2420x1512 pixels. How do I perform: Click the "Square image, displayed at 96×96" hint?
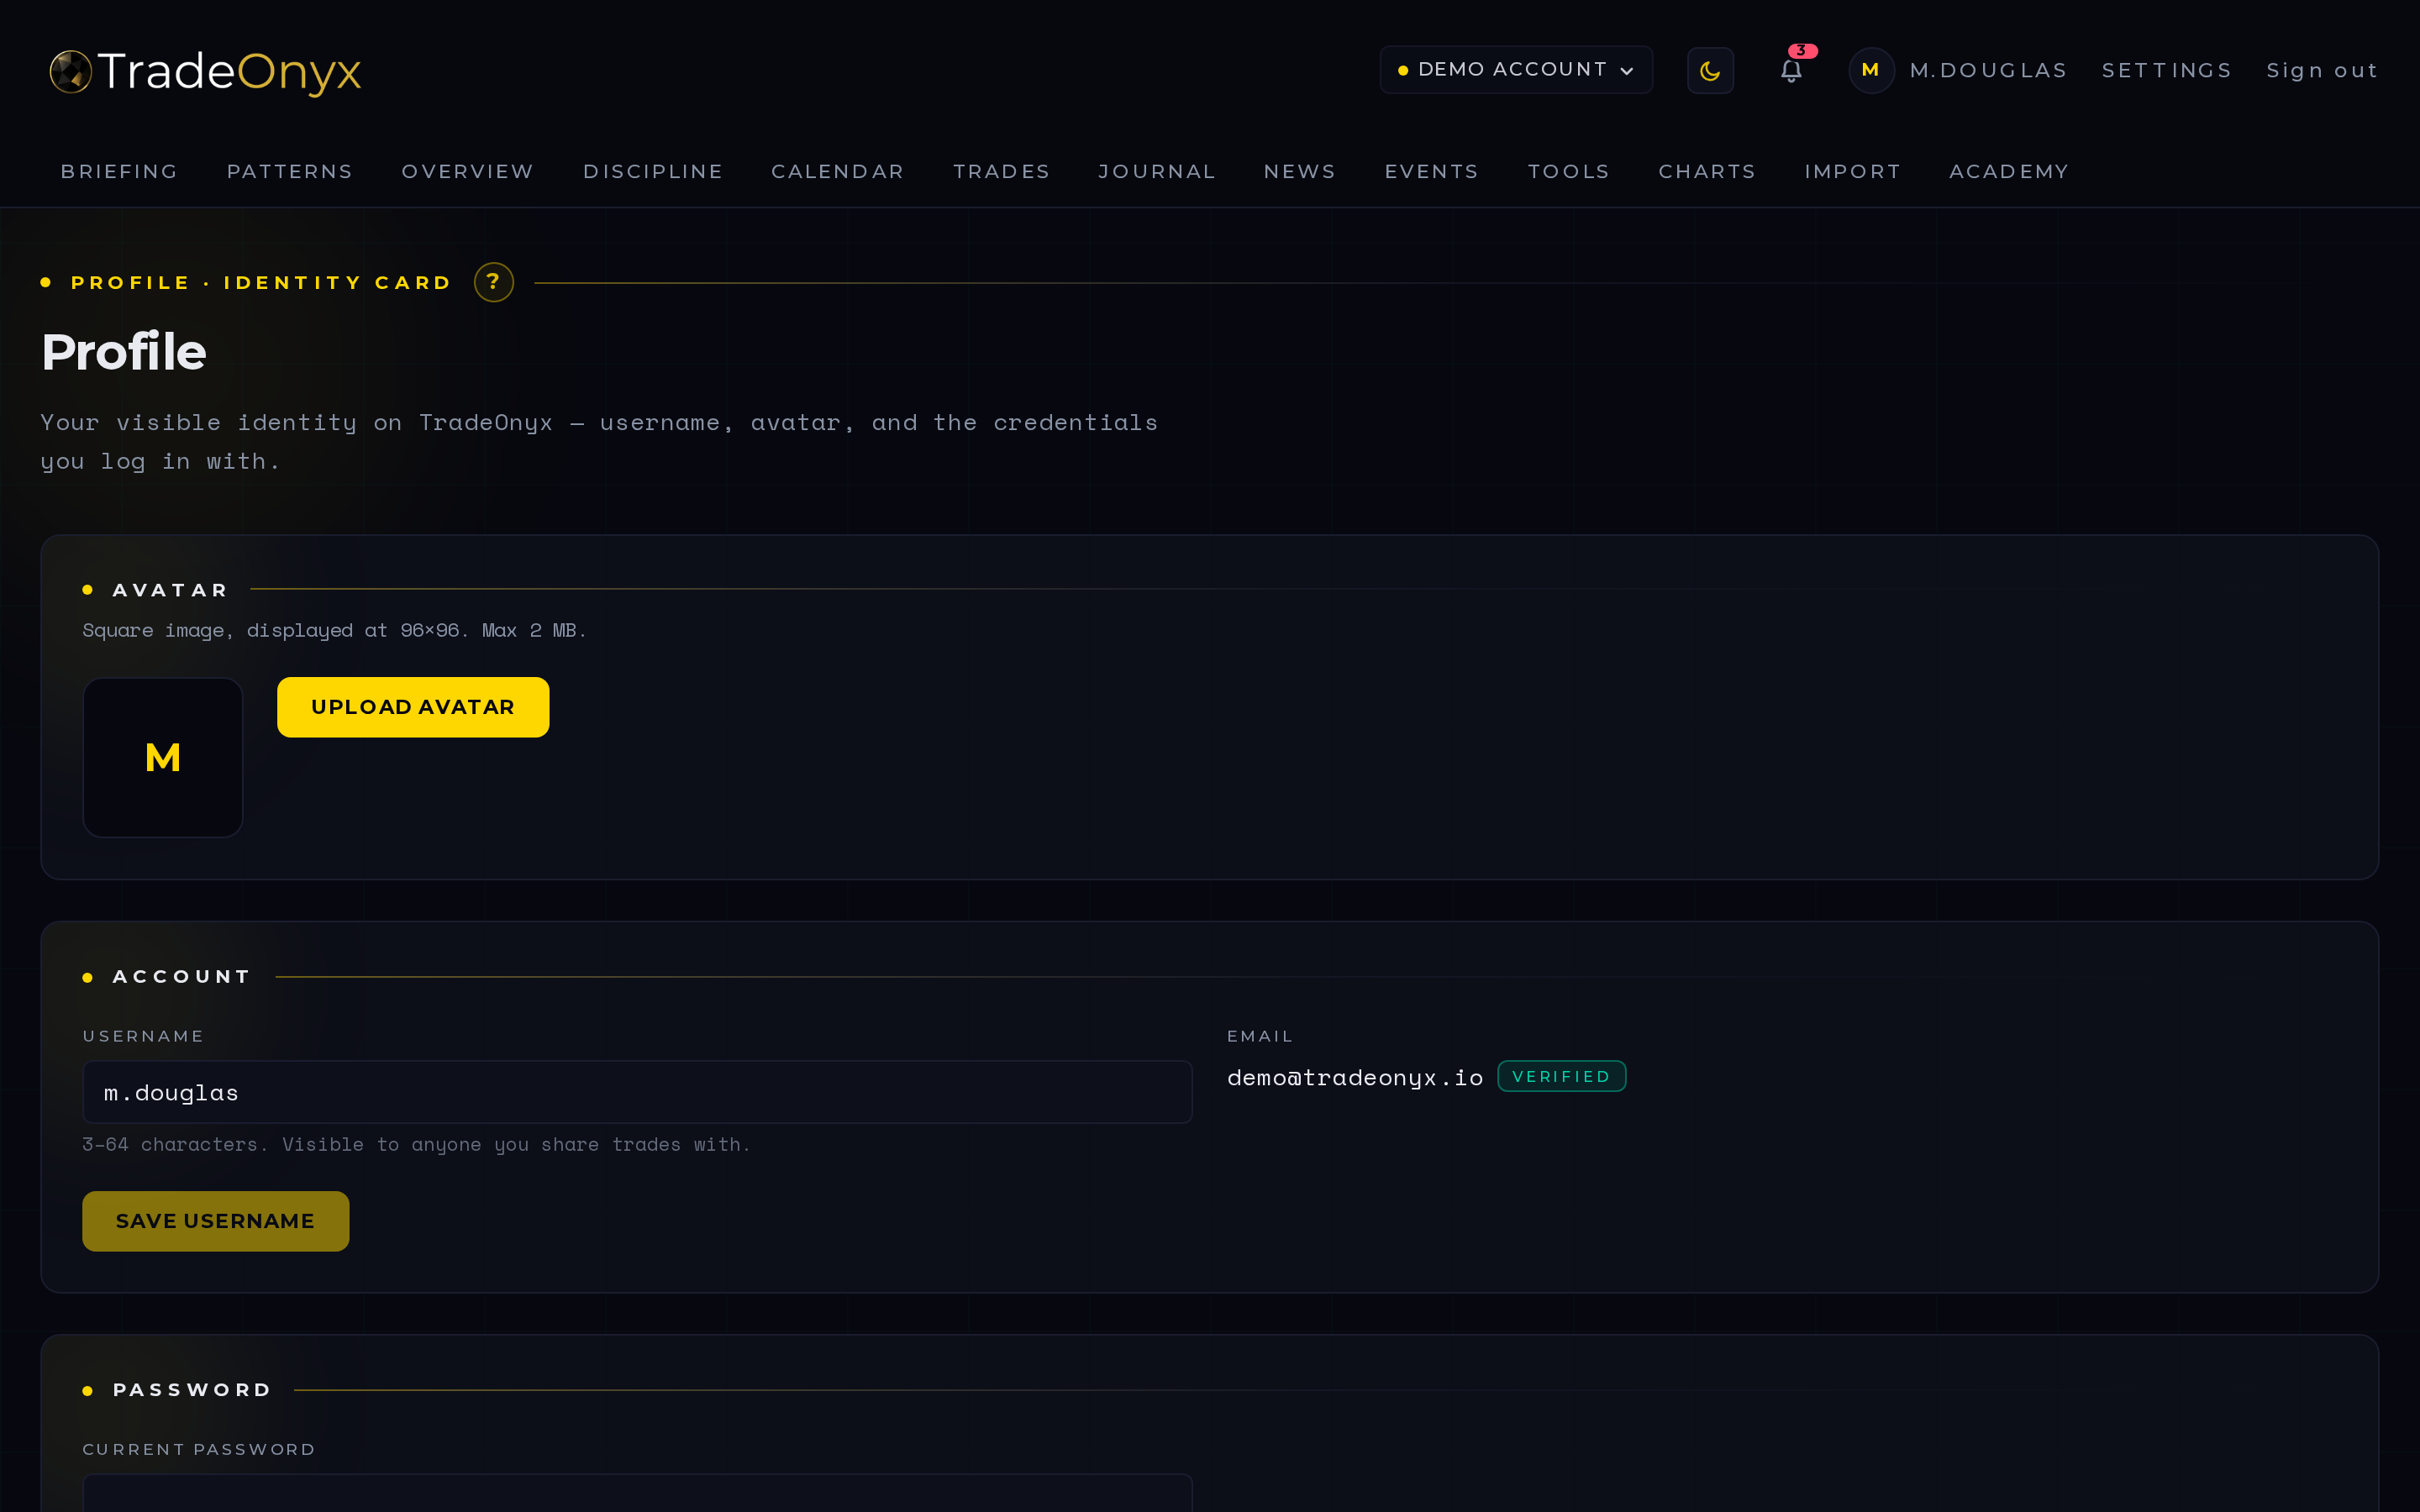[334, 630]
